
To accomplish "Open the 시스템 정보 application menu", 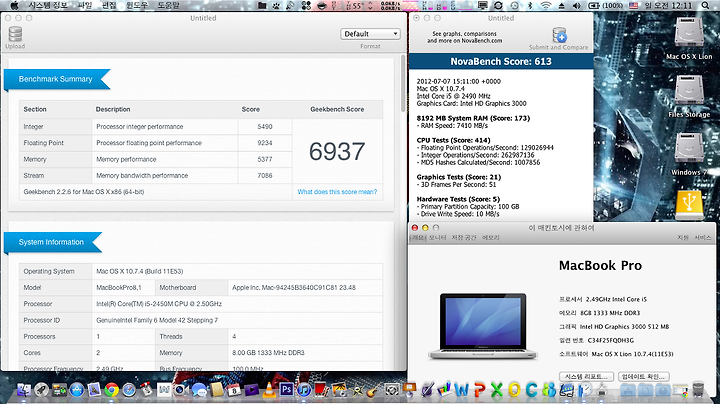I will point(48,6).
